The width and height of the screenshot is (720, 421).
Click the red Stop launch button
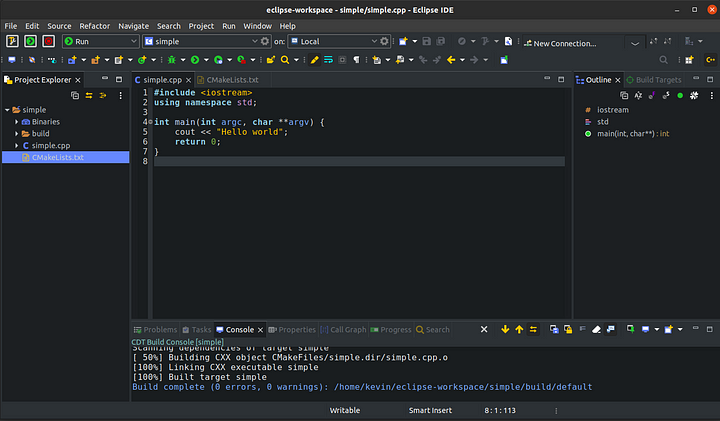click(x=47, y=41)
